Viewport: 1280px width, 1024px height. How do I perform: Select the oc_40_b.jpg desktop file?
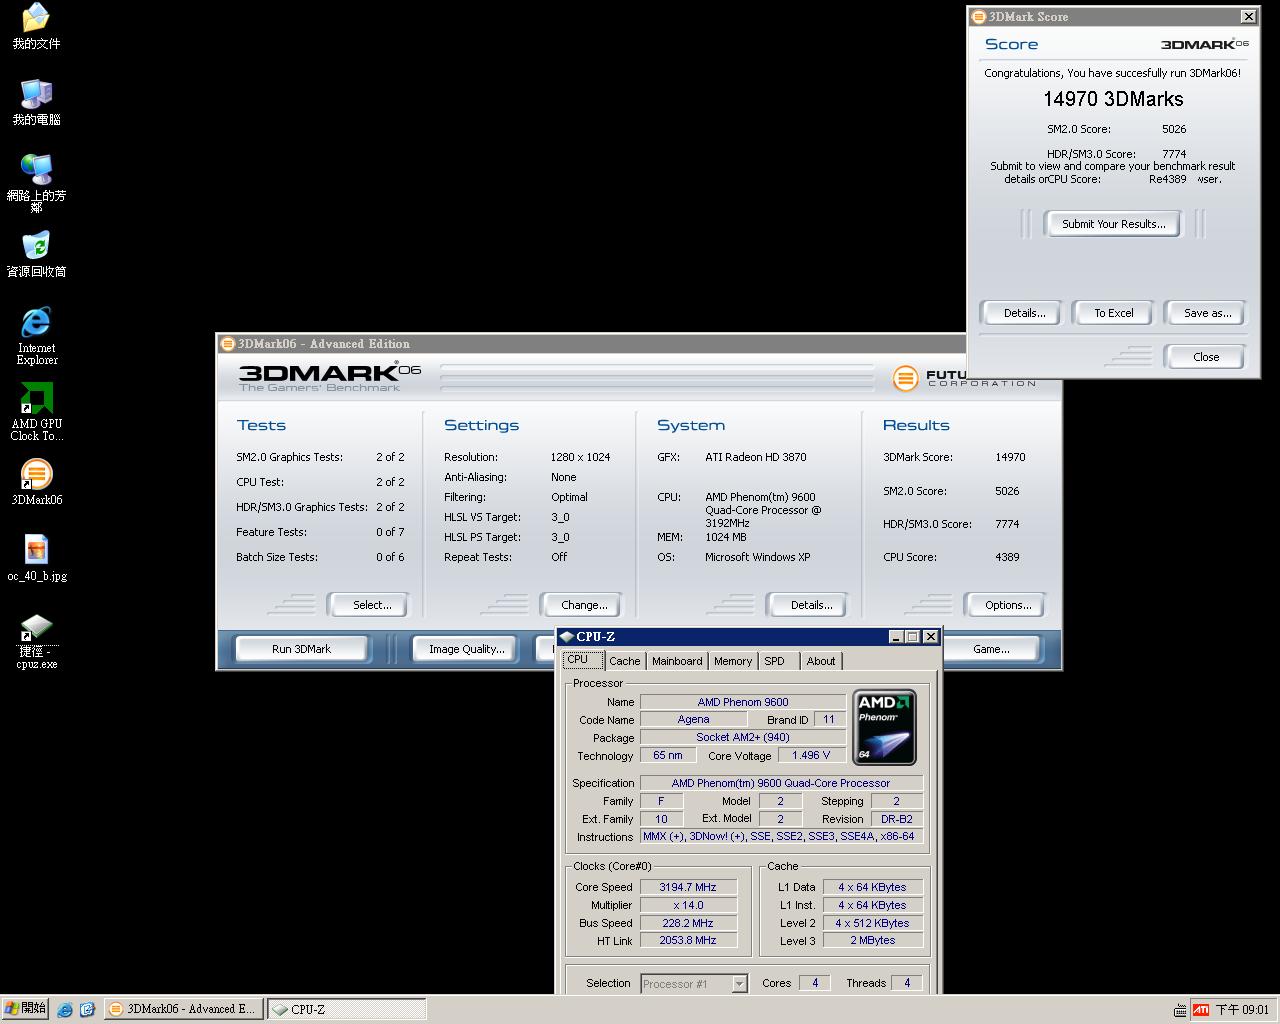(36, 558)
